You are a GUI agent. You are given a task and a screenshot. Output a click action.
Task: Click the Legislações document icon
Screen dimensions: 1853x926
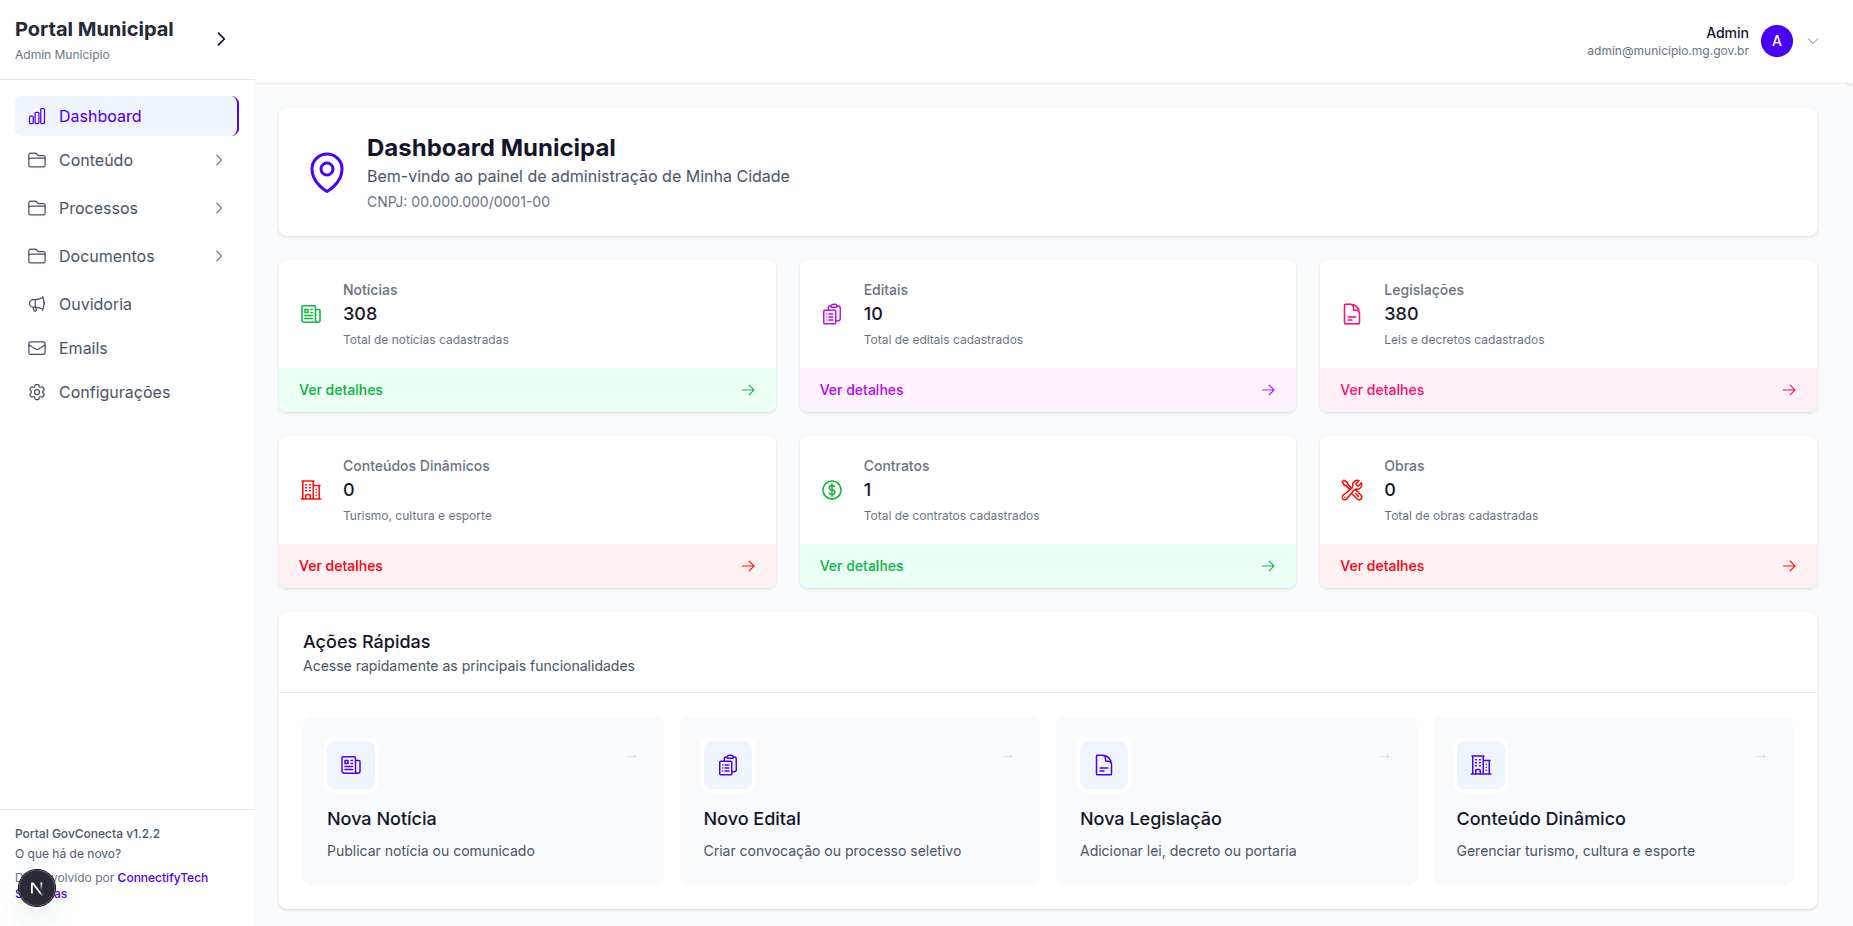[x=1352, y=313]
